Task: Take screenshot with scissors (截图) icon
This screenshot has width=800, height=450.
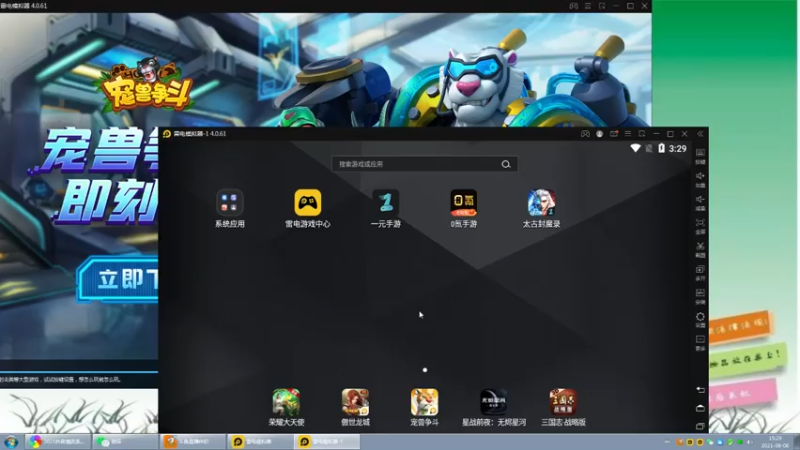Action: click(700, 250)
